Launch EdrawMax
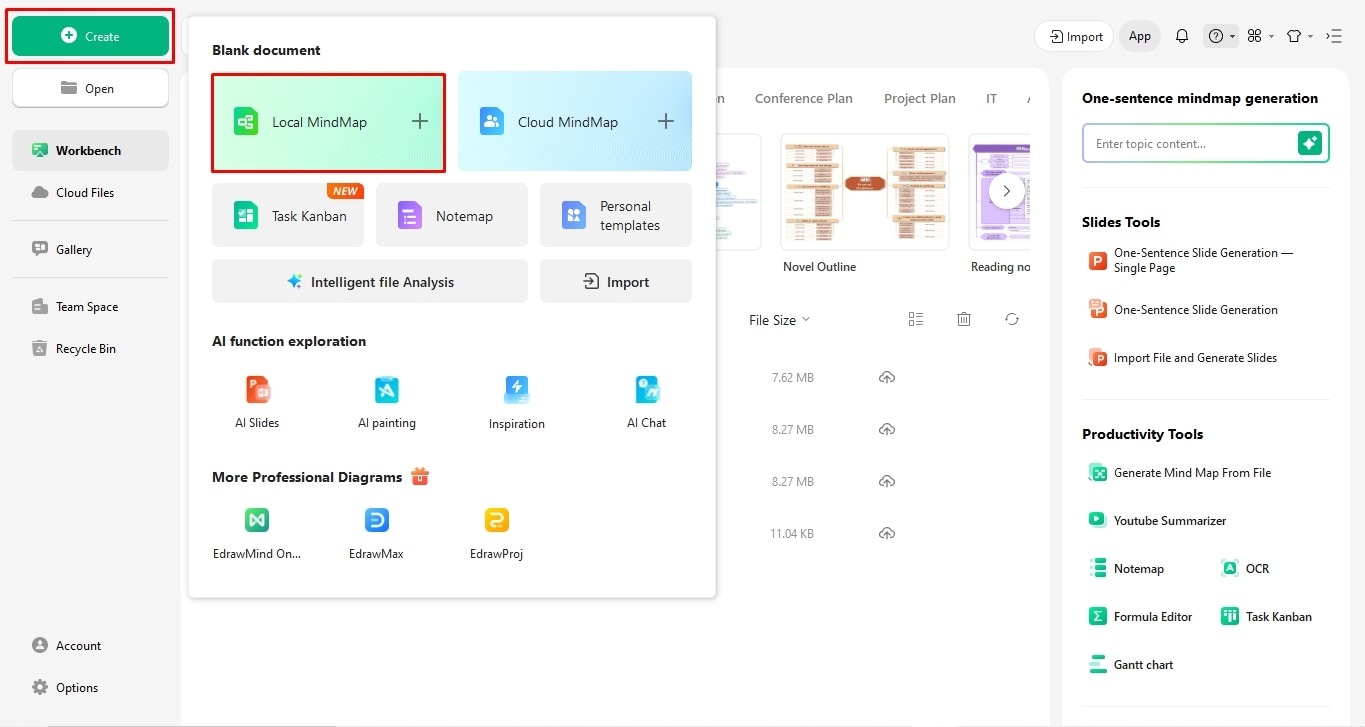 [376, 533]
